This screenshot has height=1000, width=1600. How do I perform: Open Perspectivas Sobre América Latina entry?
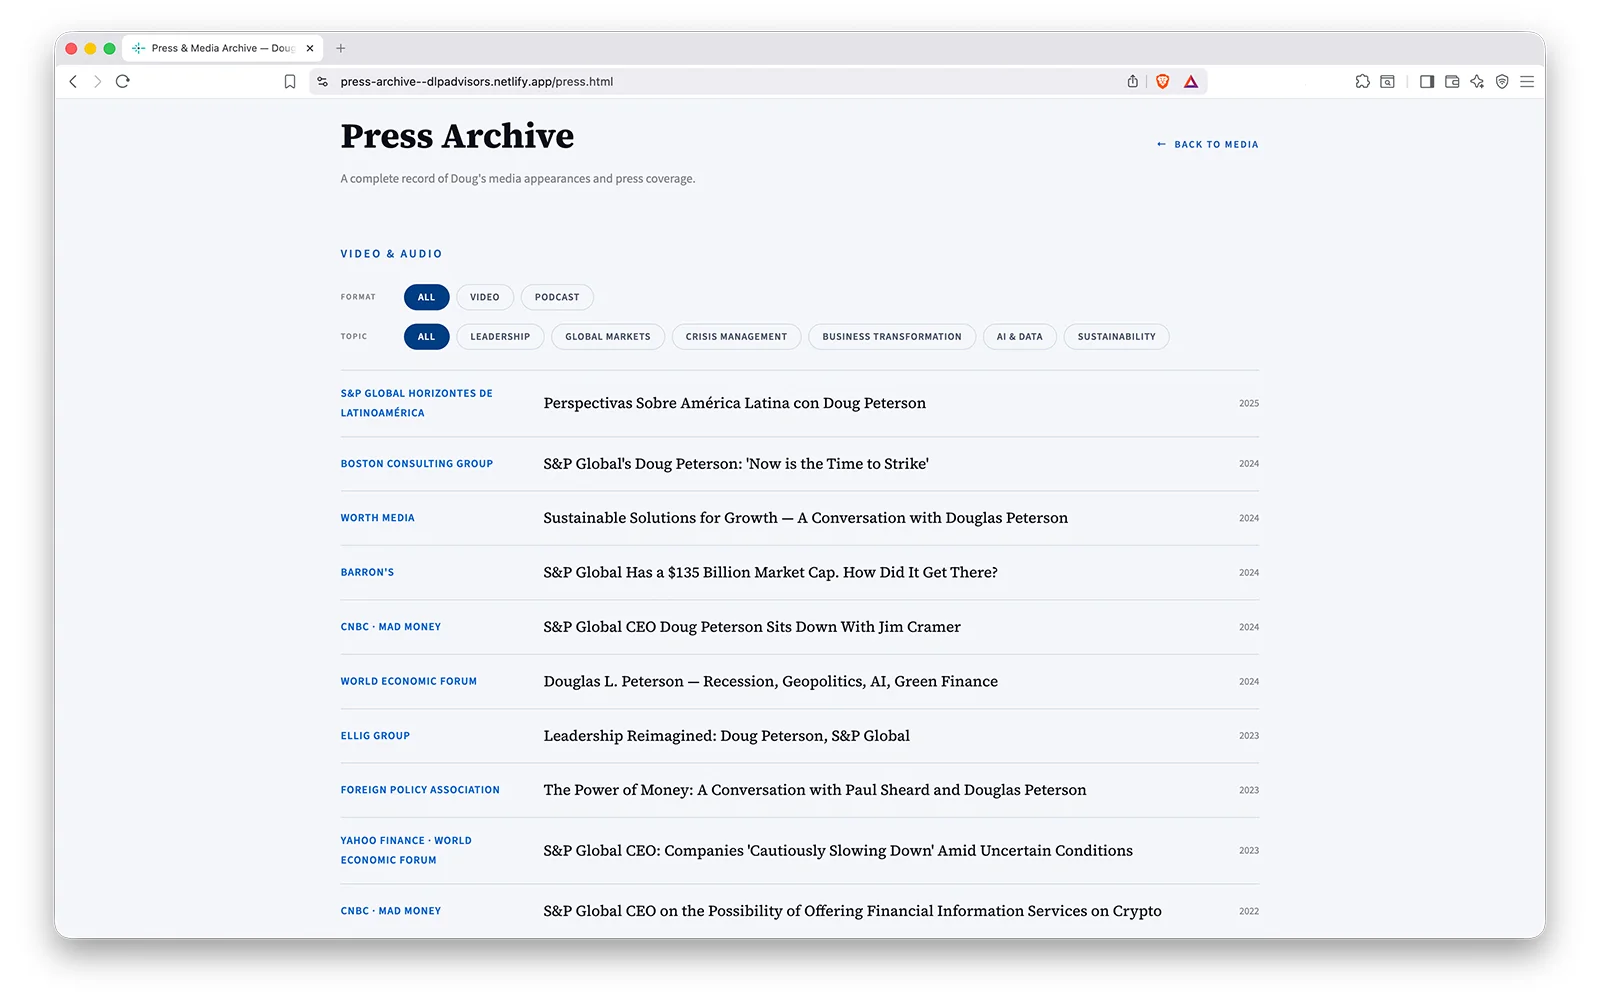coord(799,403)
